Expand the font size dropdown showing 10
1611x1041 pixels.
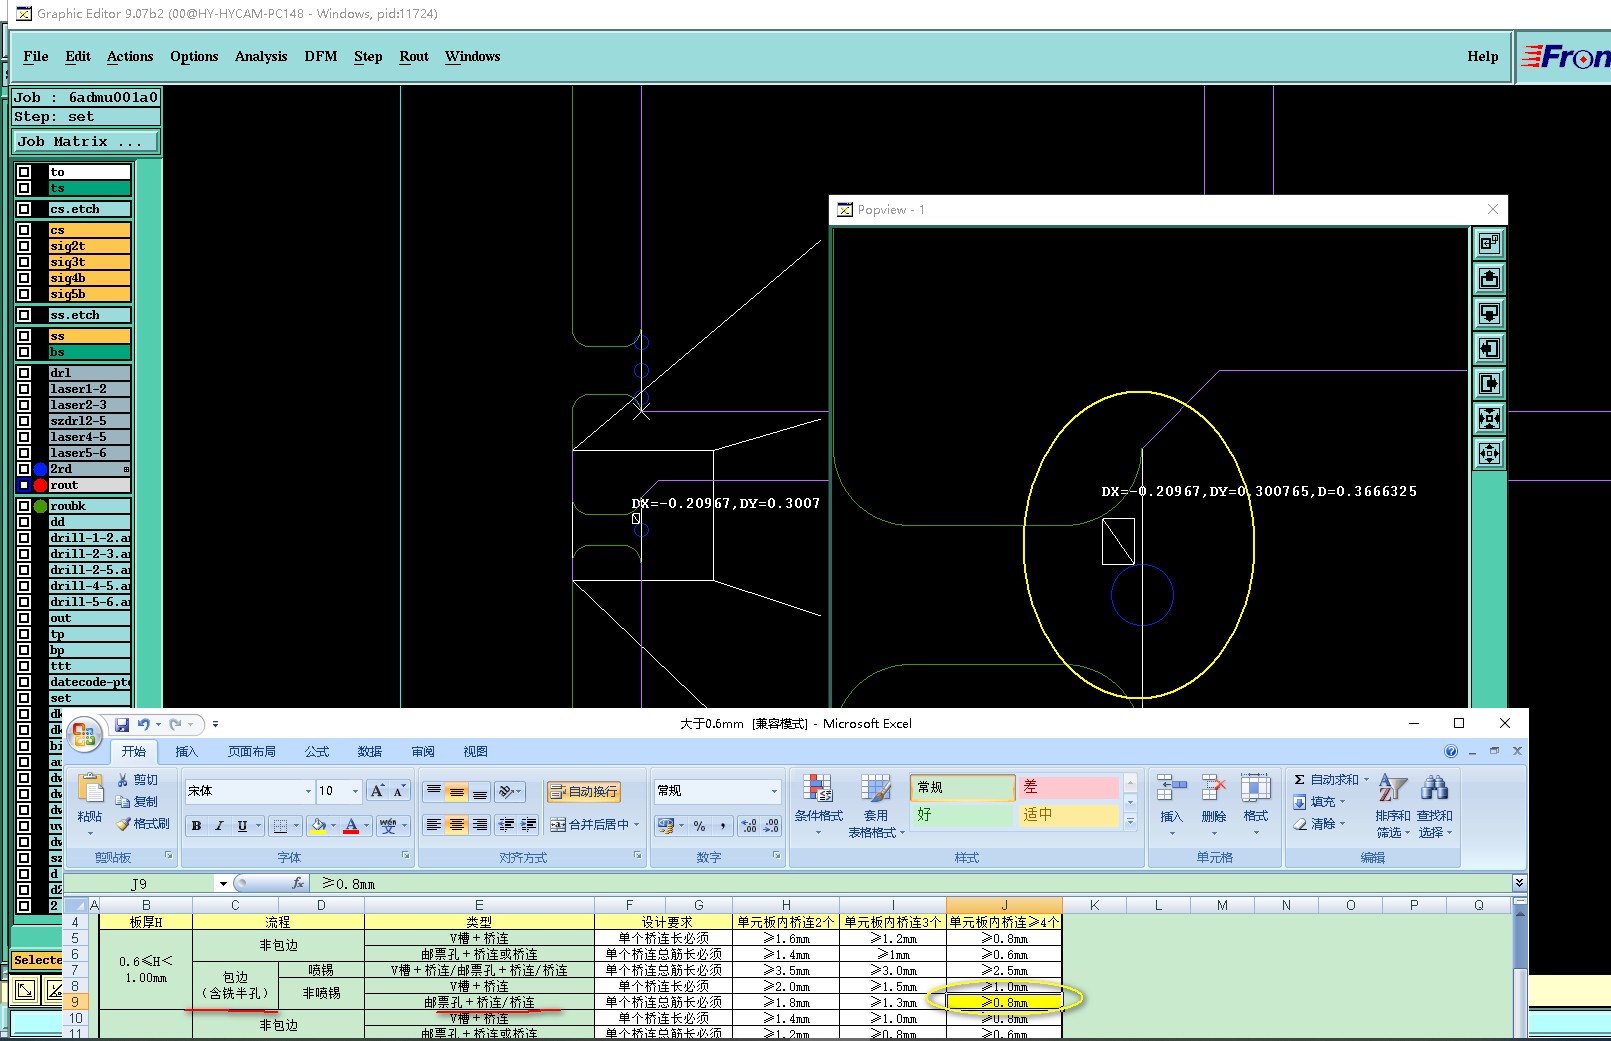point(355,791)
